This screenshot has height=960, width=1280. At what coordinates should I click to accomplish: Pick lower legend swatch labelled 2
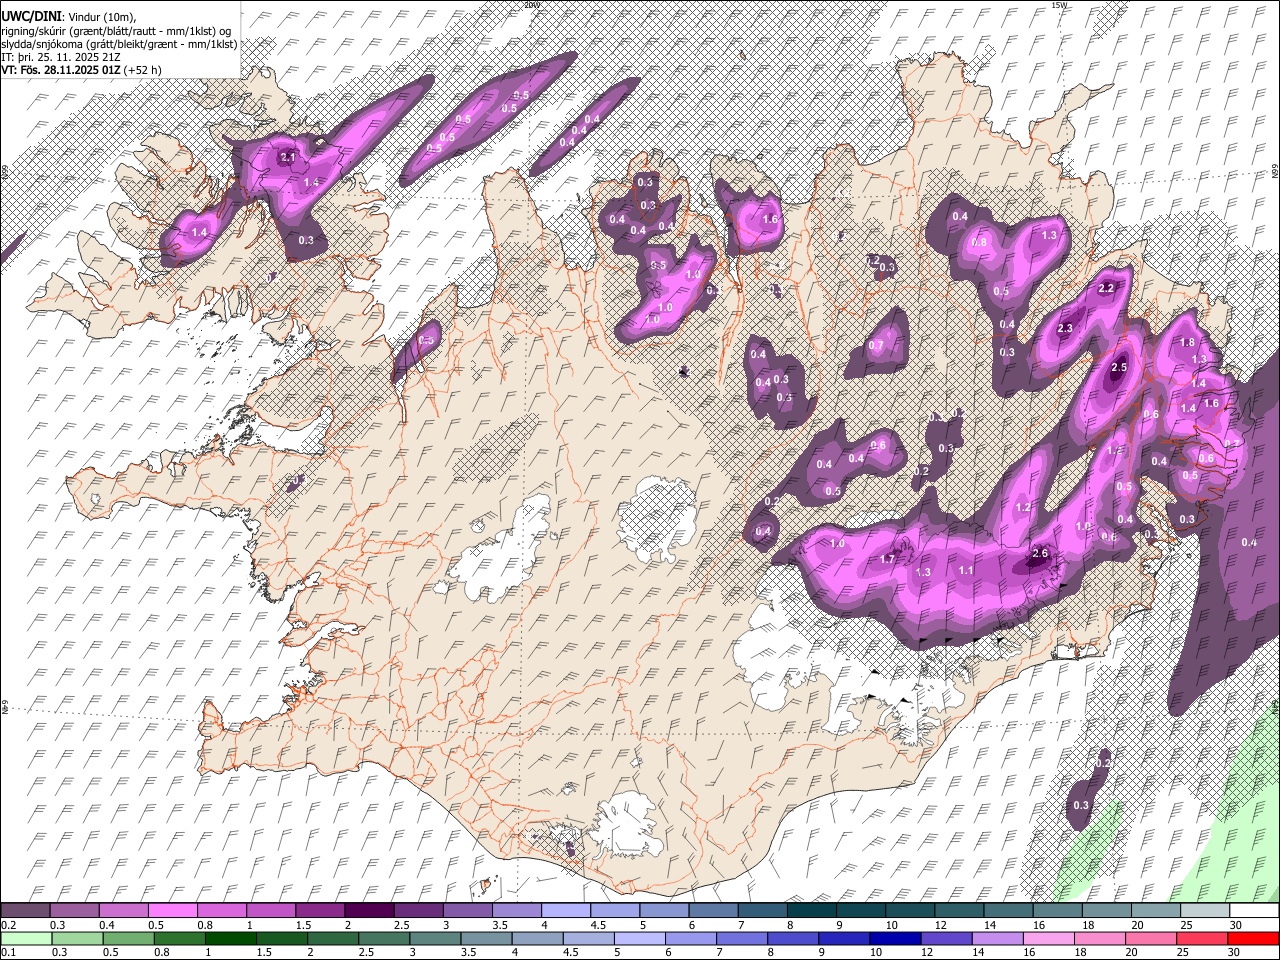(x=333, y=938)
